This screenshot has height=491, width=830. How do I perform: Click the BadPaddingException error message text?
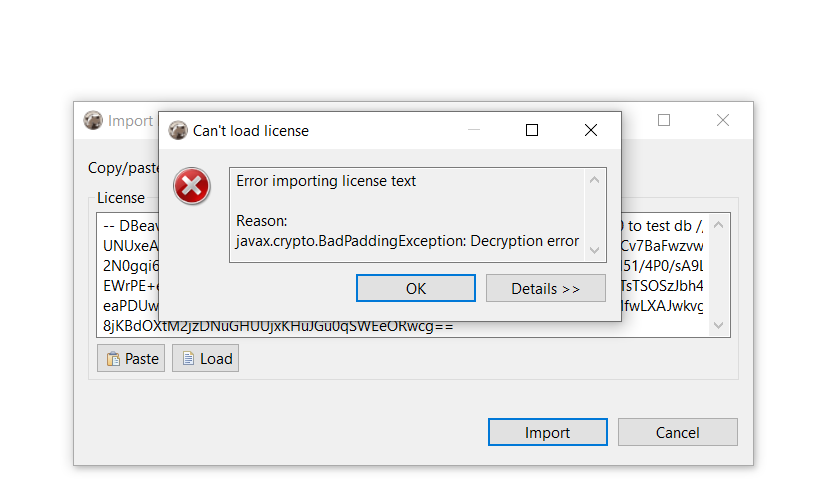click(407, 241)
